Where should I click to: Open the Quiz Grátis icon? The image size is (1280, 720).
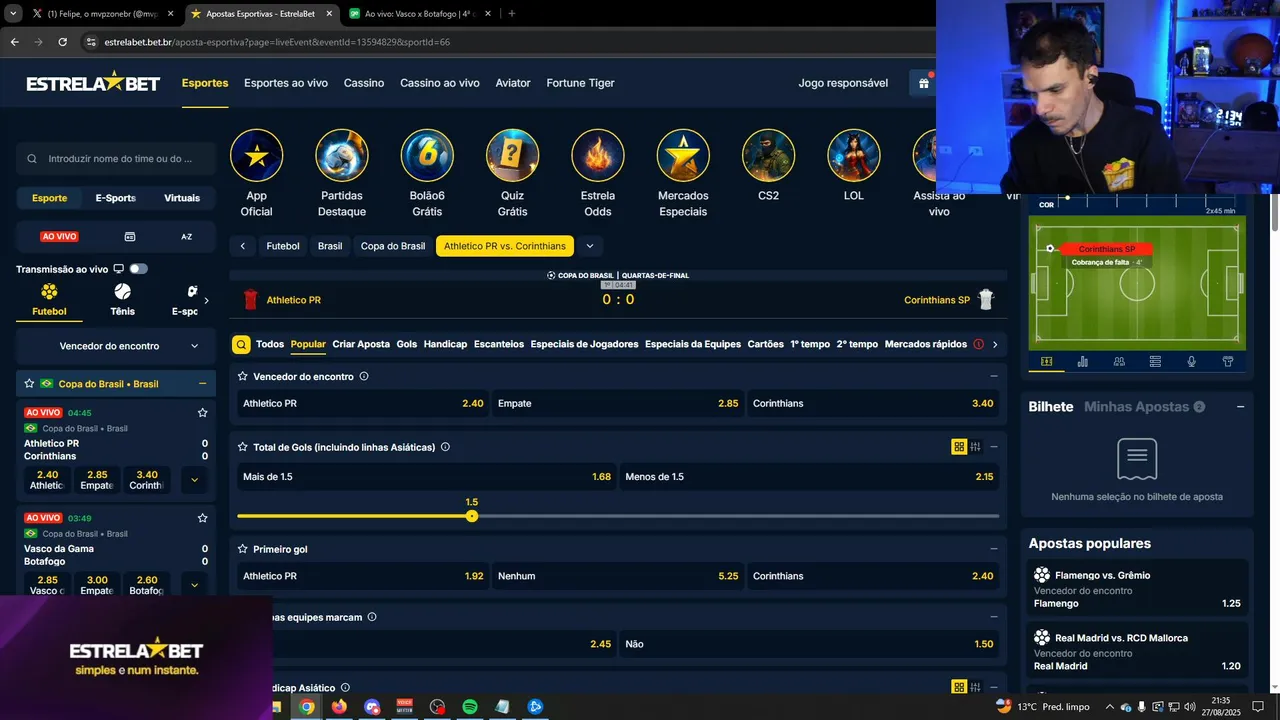[512, 156]
